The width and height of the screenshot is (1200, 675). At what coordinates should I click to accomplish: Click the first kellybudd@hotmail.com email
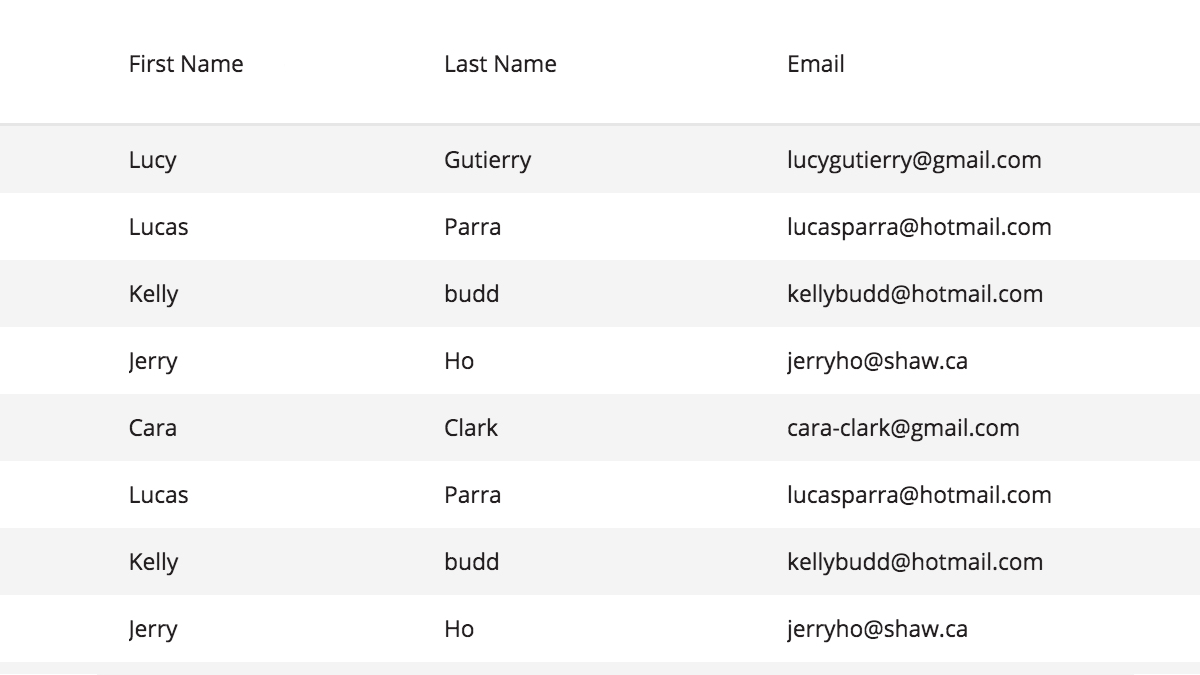coord(915,294)
